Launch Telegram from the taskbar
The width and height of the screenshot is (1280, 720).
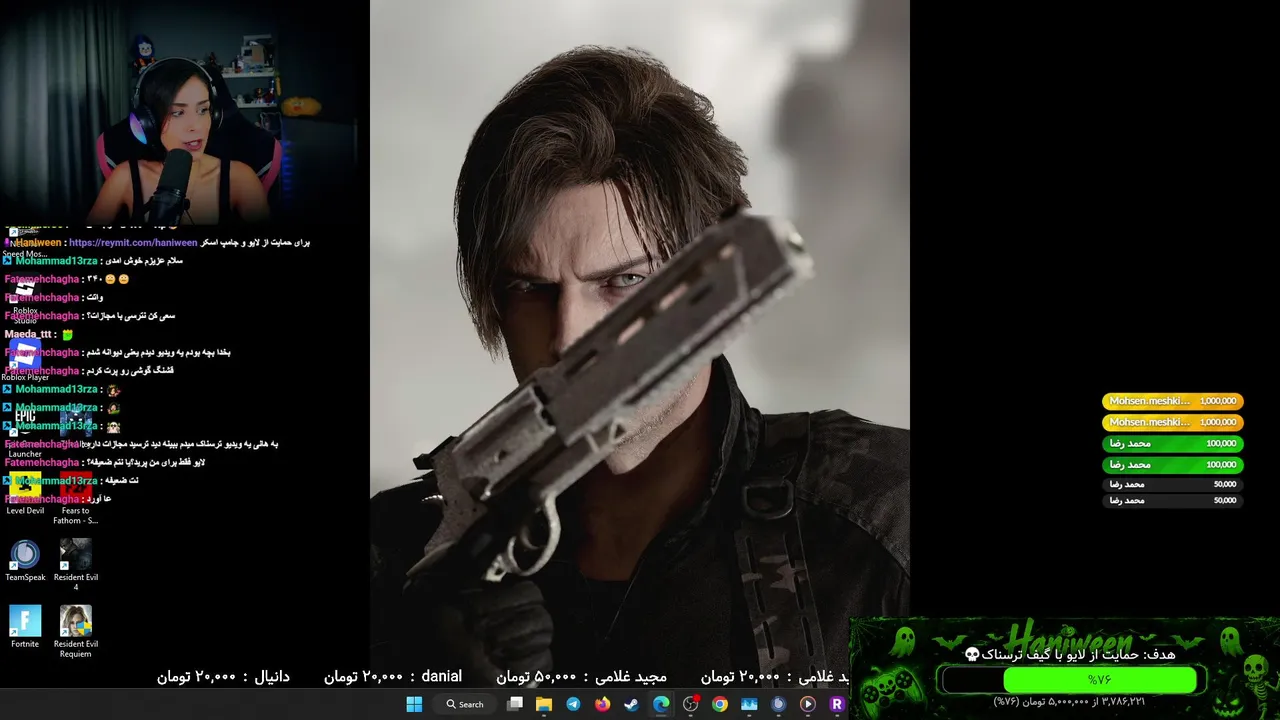click(x=573, y=704)
